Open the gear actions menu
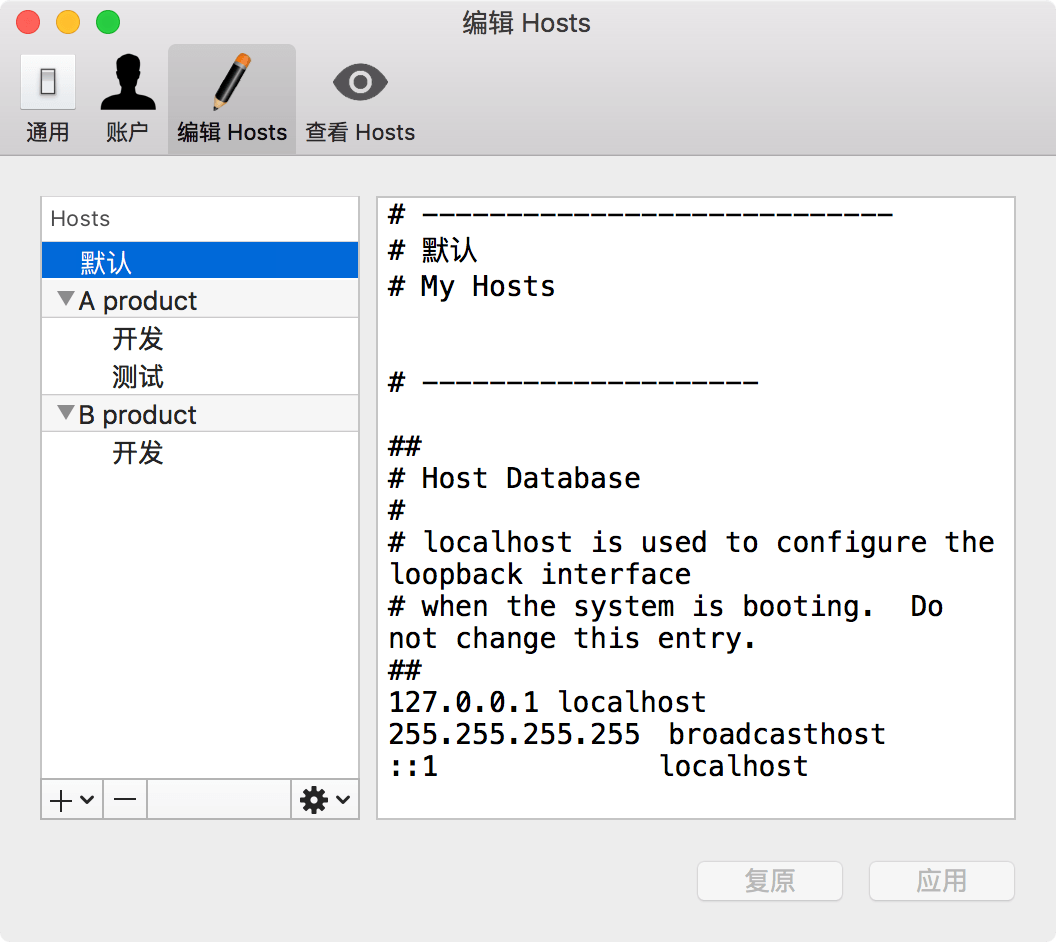 click(325, 800)
